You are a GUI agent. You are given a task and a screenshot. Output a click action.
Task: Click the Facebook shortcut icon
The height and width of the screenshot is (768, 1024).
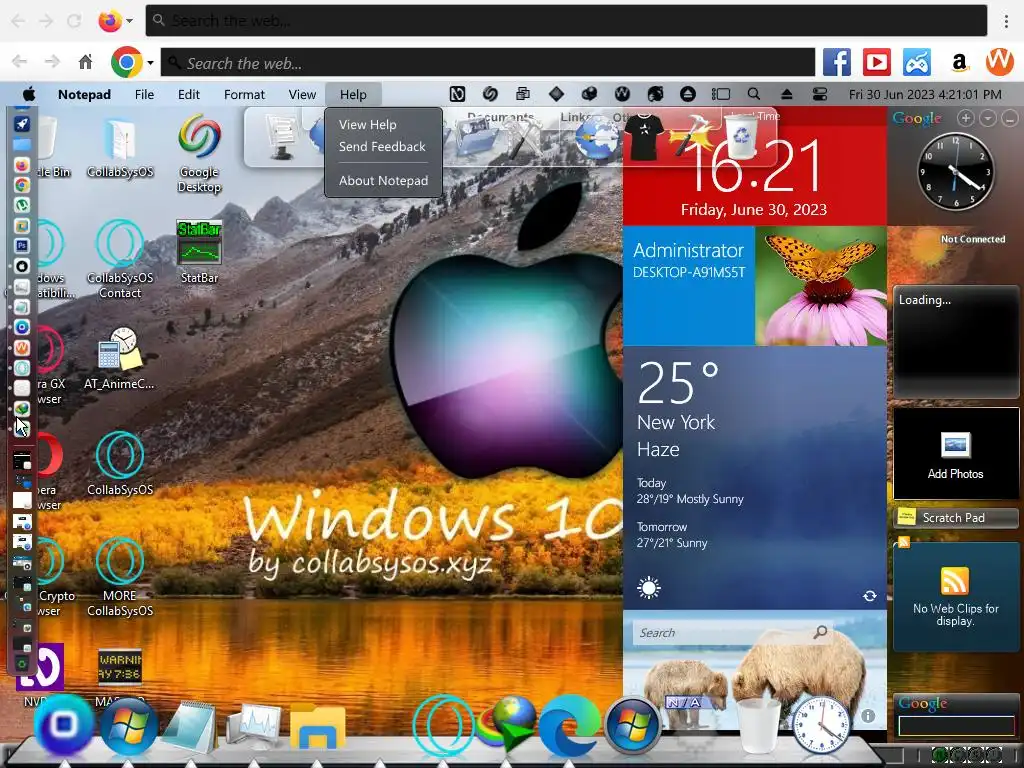click(x=837, y=63)
